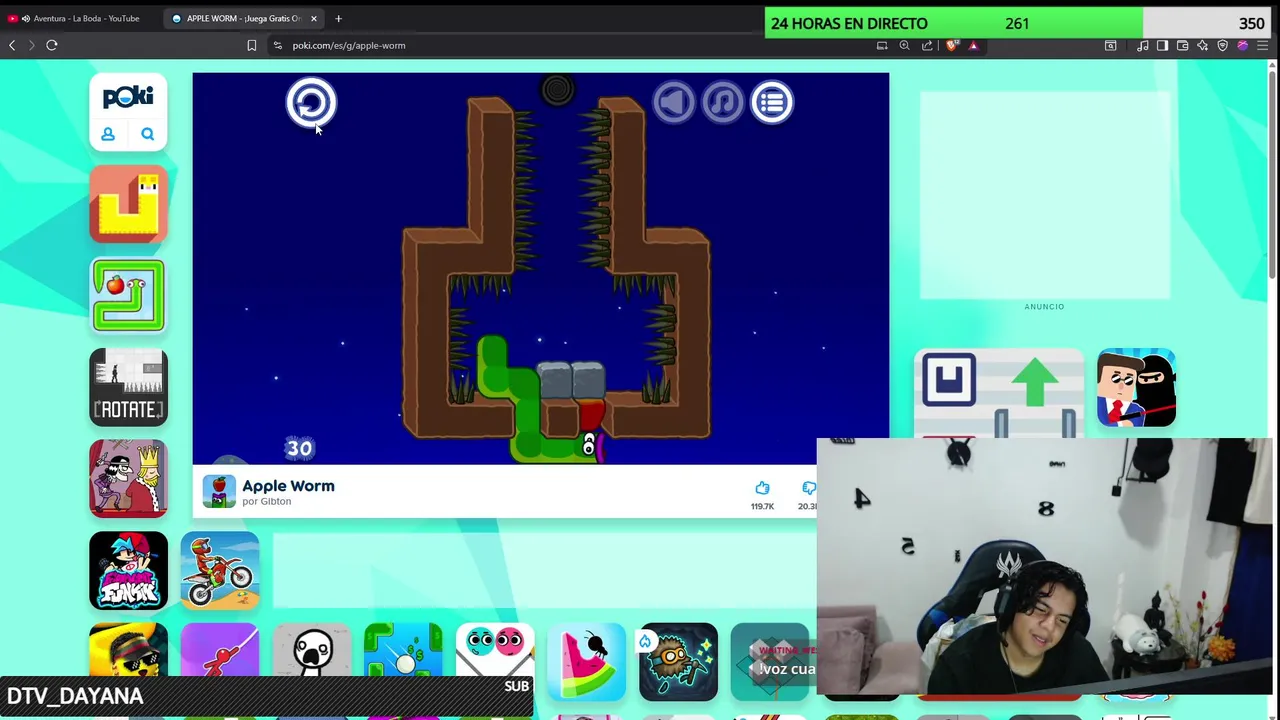Click the Apple Worm game title
This screenshot has width=1280, height=720.
click(x=288, y=486)
